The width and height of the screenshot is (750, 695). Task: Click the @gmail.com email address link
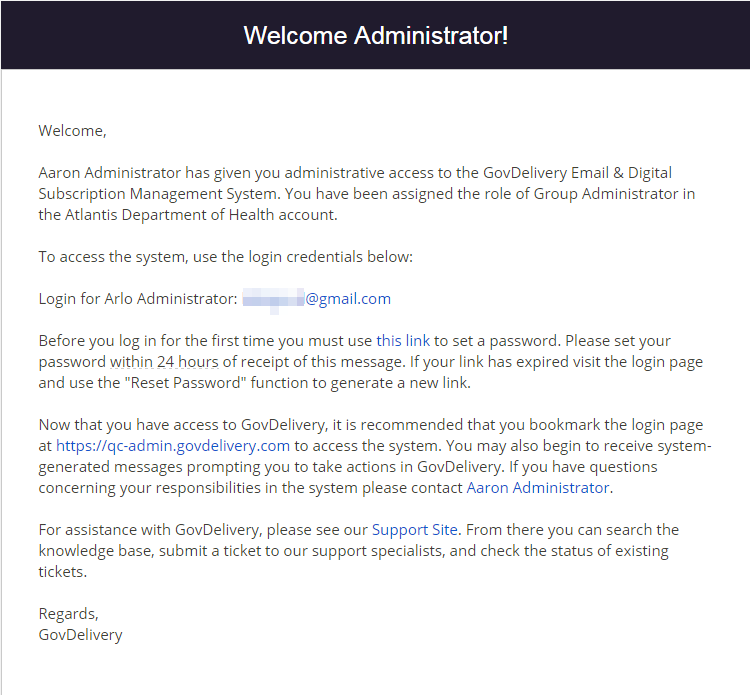pyautogui.click(x=348, y=299)
